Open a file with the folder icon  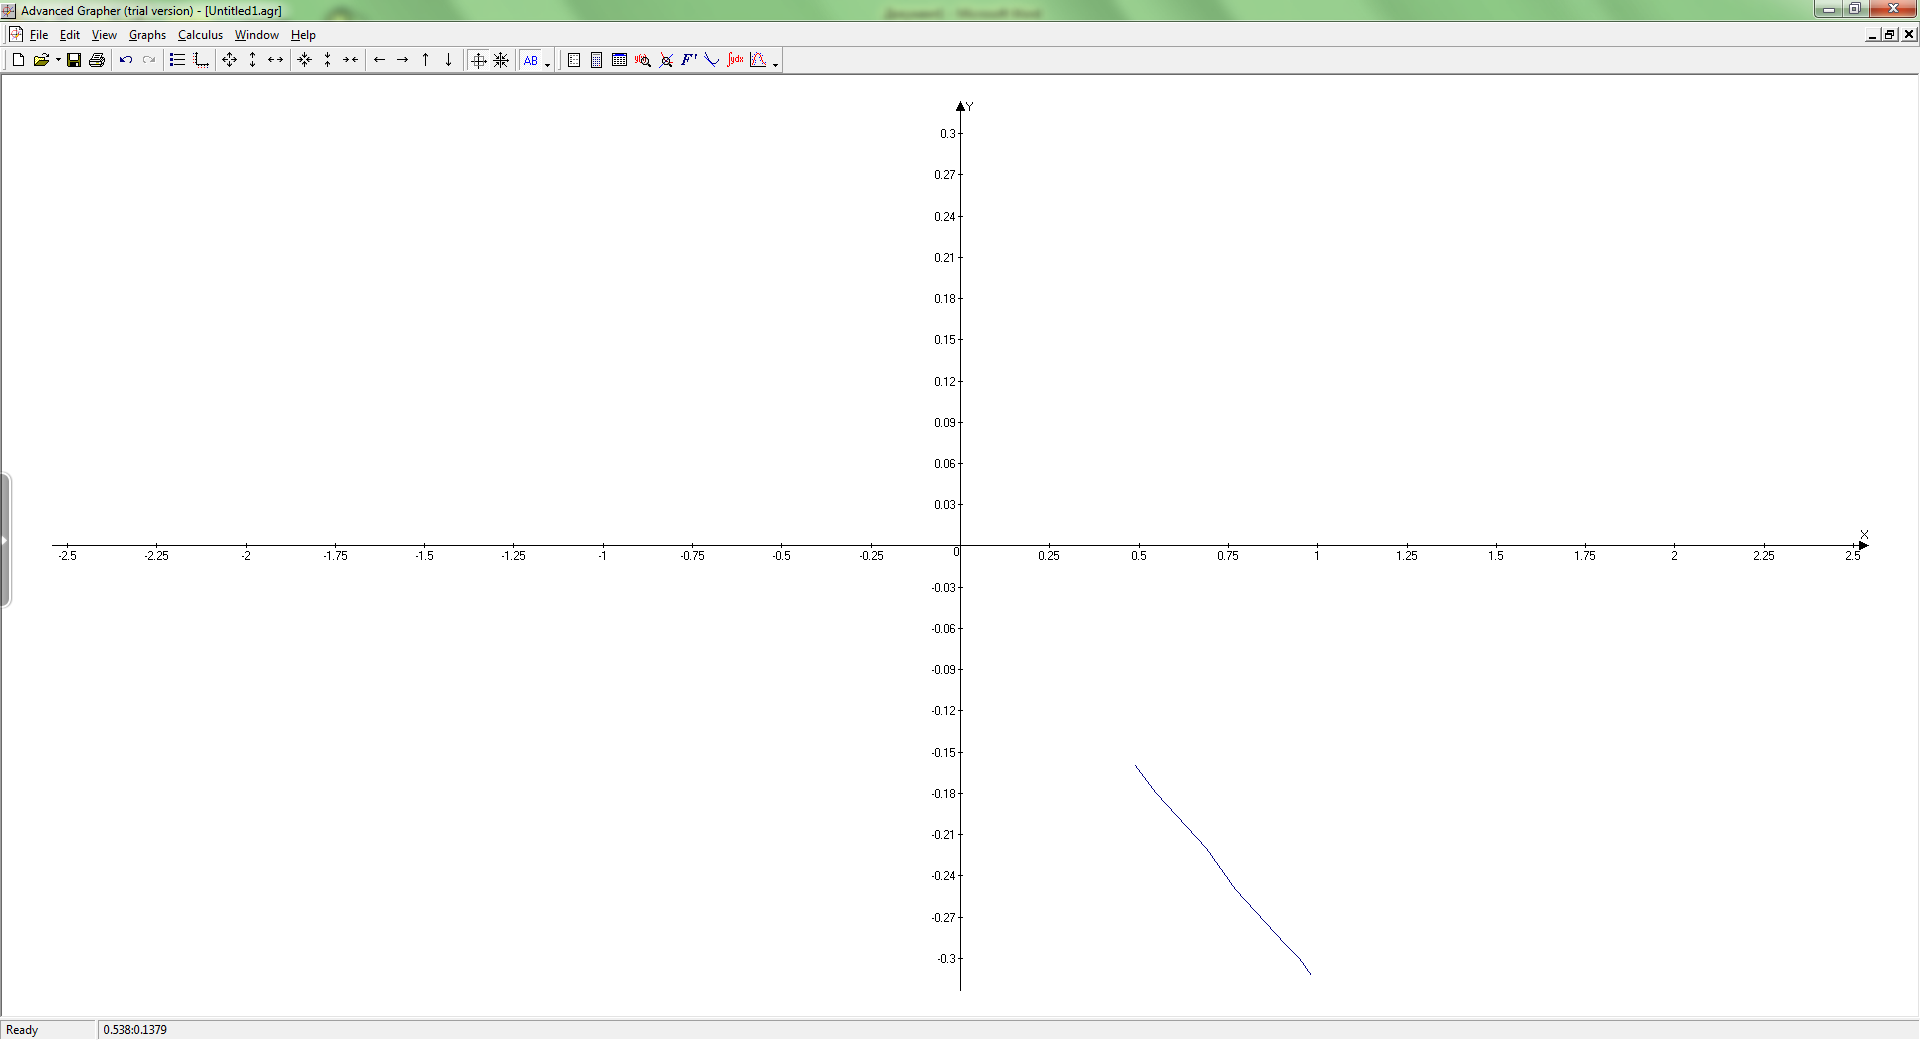41,60
